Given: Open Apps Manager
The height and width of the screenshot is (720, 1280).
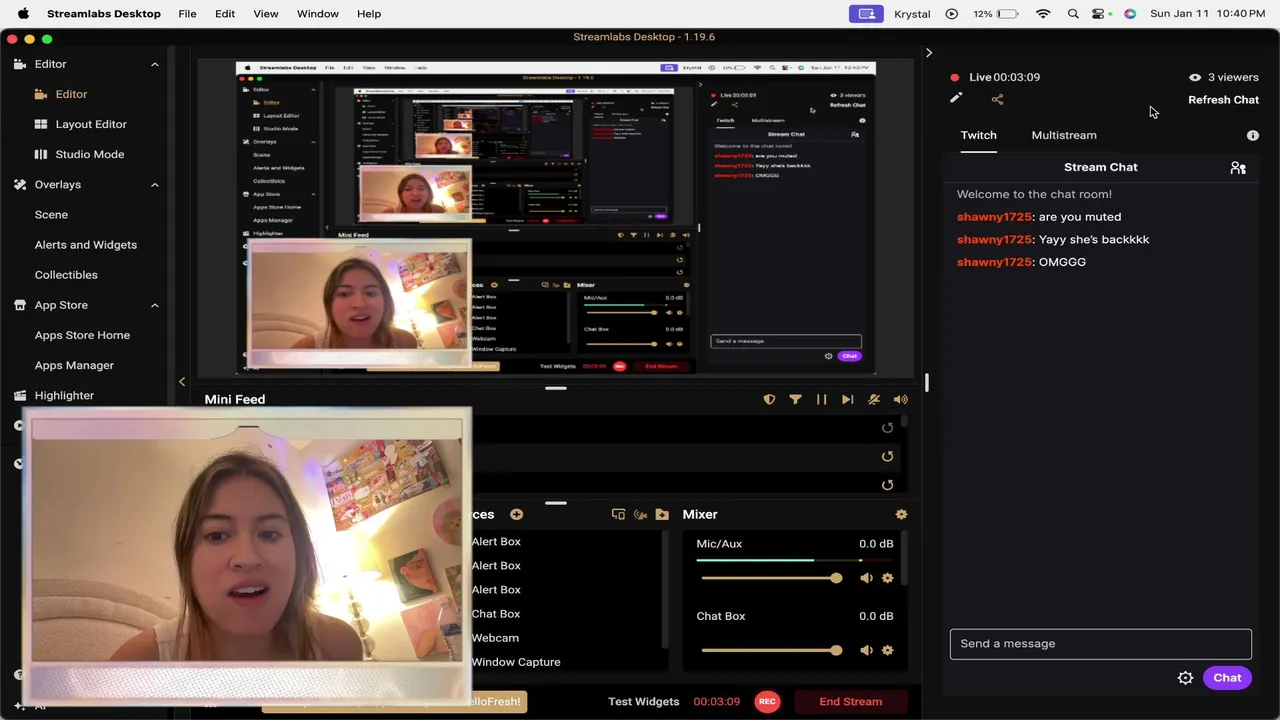Looking at the screenshot, I should click(x=74, y=365).
